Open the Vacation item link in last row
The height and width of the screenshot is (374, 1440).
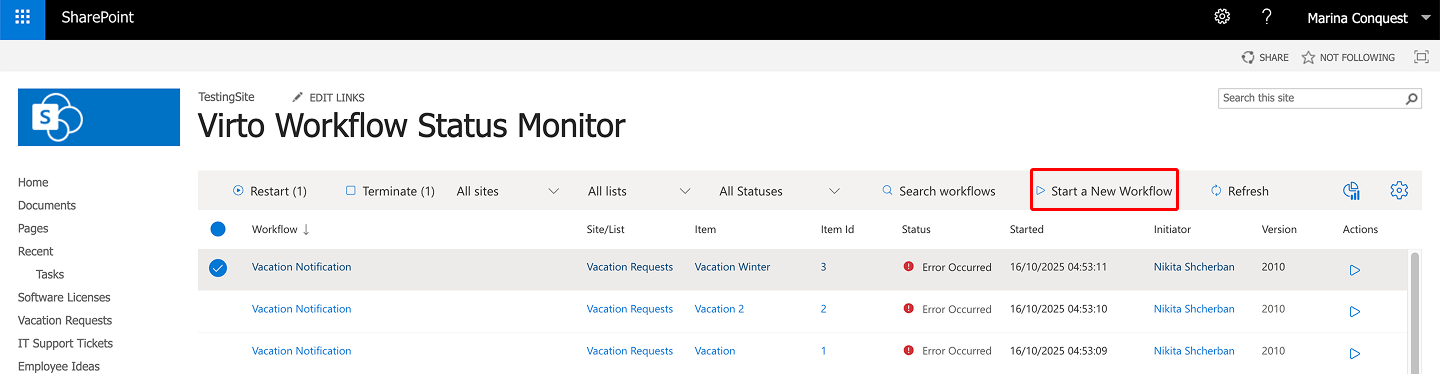coord(715,351)
